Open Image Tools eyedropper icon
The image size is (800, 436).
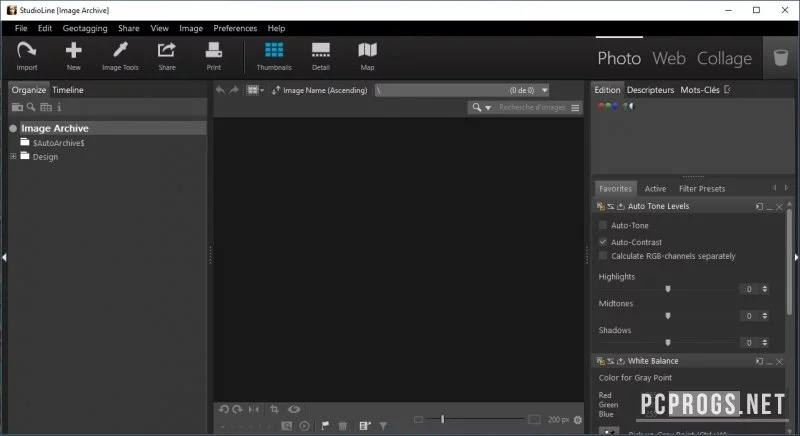(120, 50)
